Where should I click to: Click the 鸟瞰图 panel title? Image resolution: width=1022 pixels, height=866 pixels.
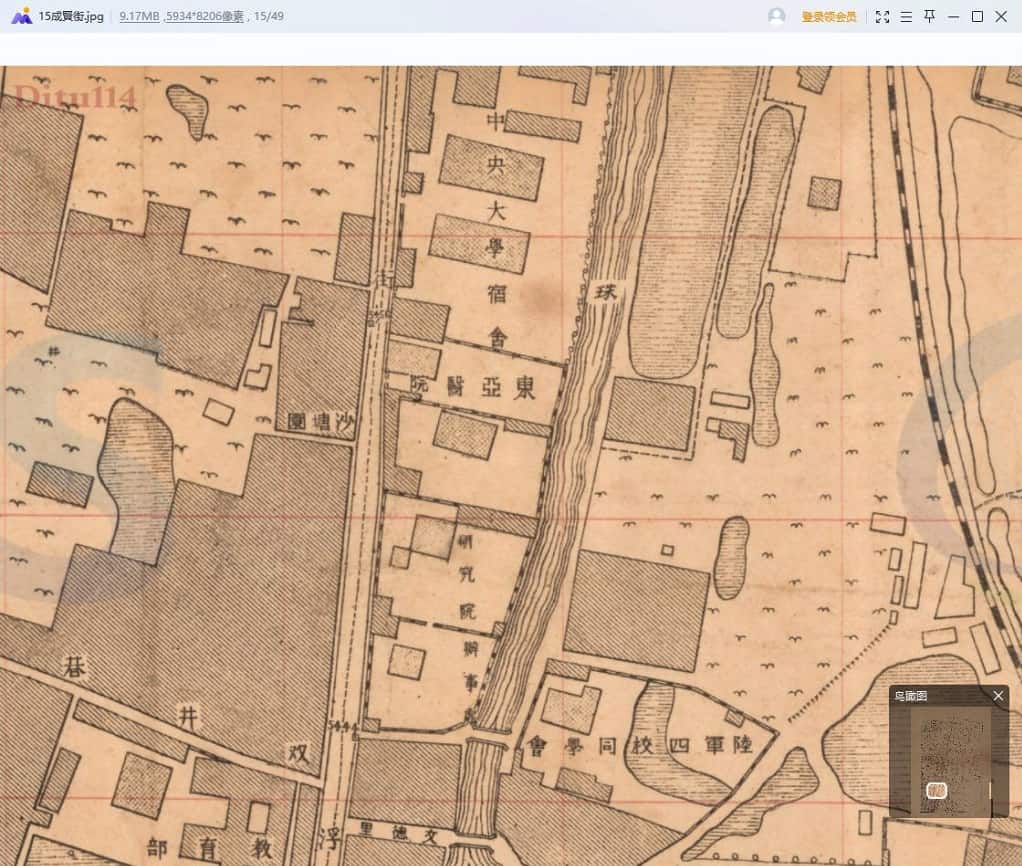pos(911,696)
